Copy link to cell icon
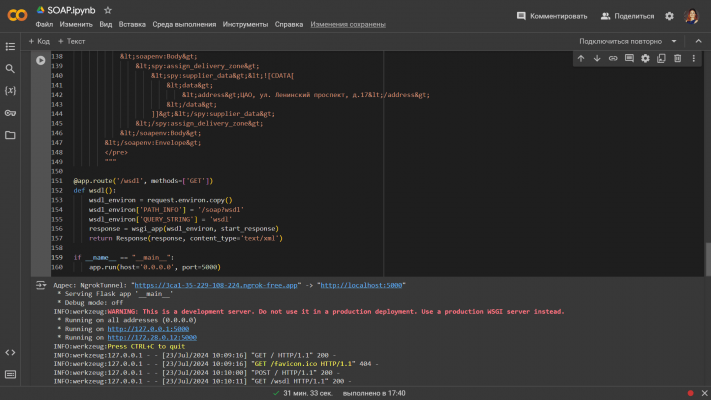The width and height of the screenshot is (711, 400). point(613,58)
